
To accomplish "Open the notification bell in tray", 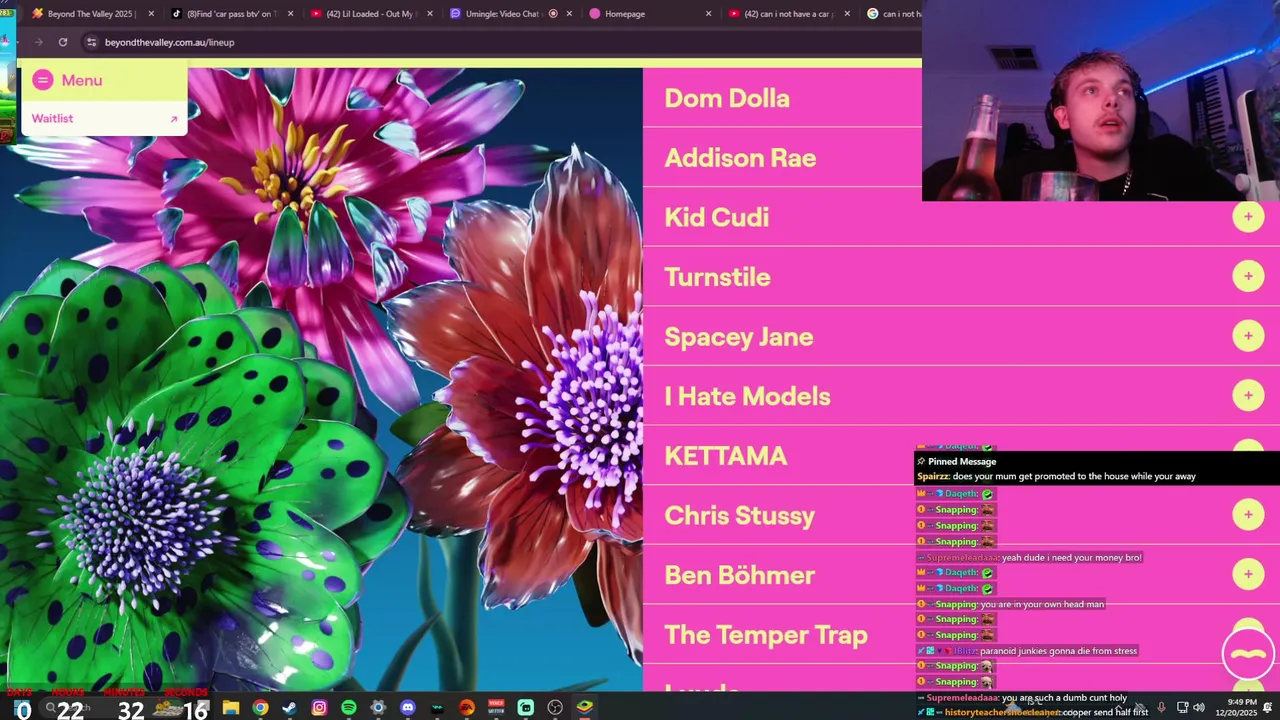I will (1268, 708).
